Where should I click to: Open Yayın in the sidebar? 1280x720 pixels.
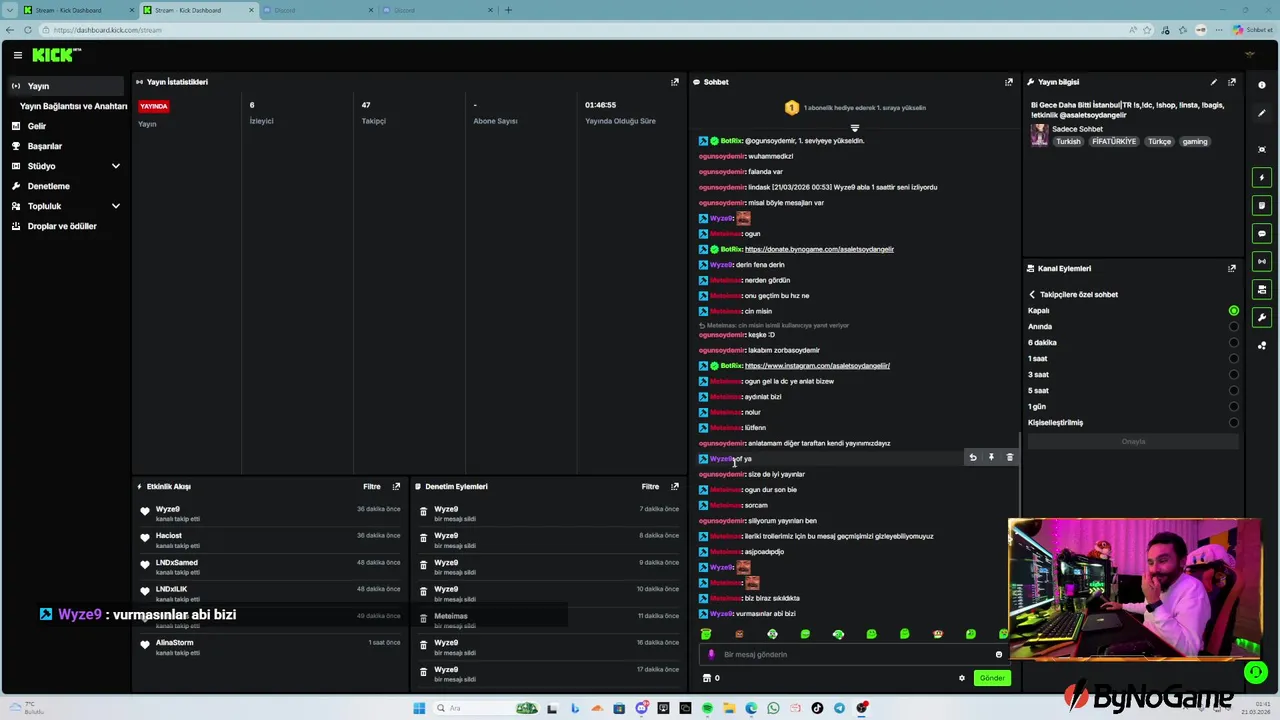[x=66, y=86]
